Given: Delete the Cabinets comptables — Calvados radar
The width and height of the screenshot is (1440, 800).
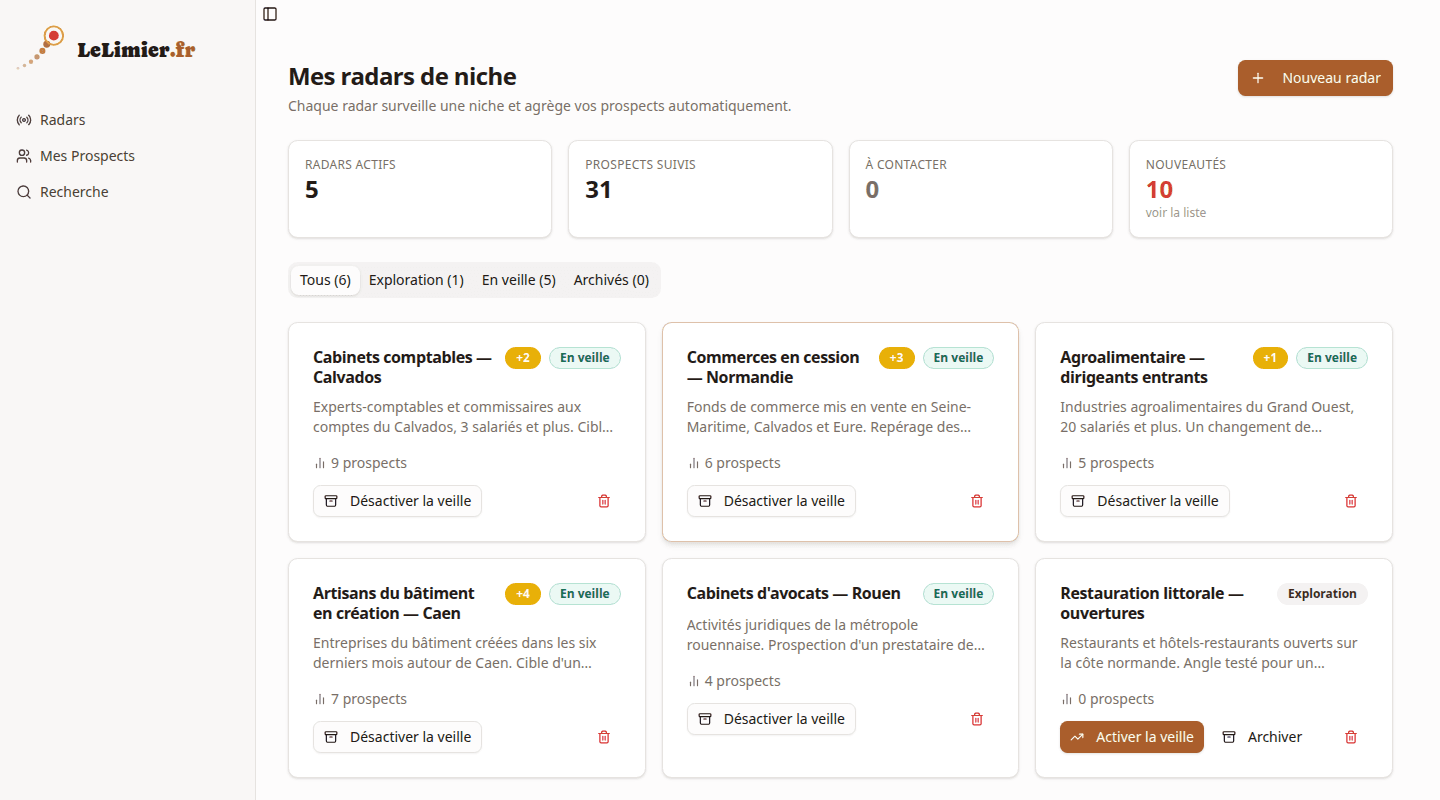Looking at the screenshot, I should point(604,501).
